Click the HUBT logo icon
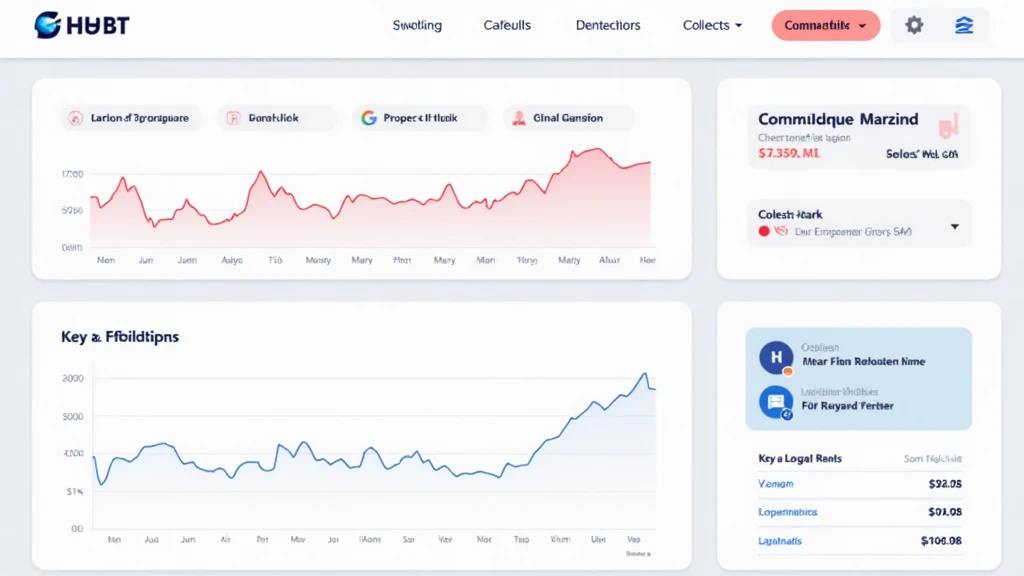 click(47, 26)
